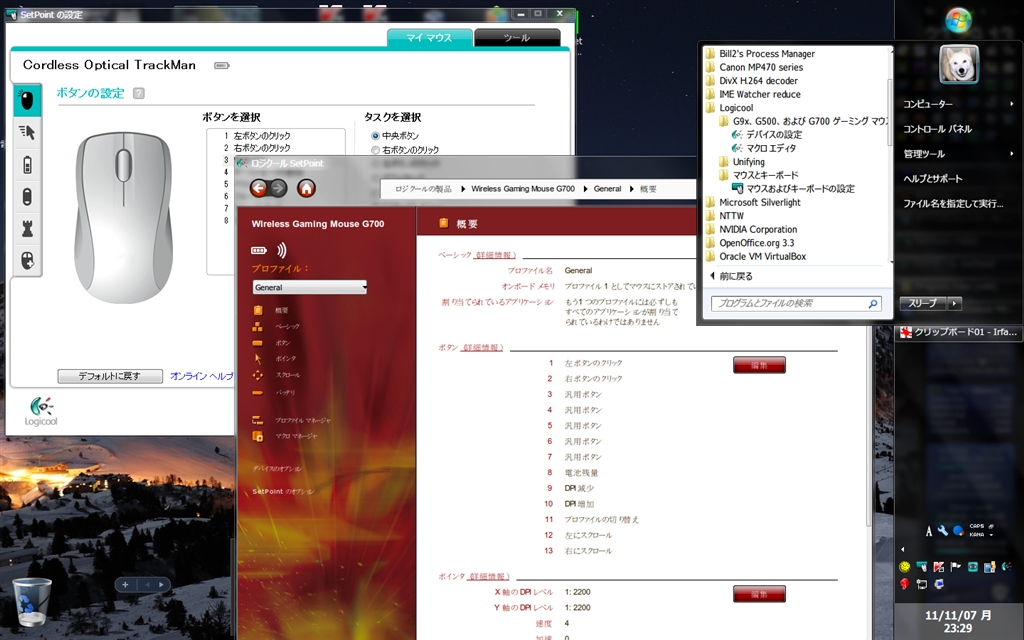Show hidden tray icons with the small arrow
This screenshot has width=1024, height=640.
click(903, 549)
